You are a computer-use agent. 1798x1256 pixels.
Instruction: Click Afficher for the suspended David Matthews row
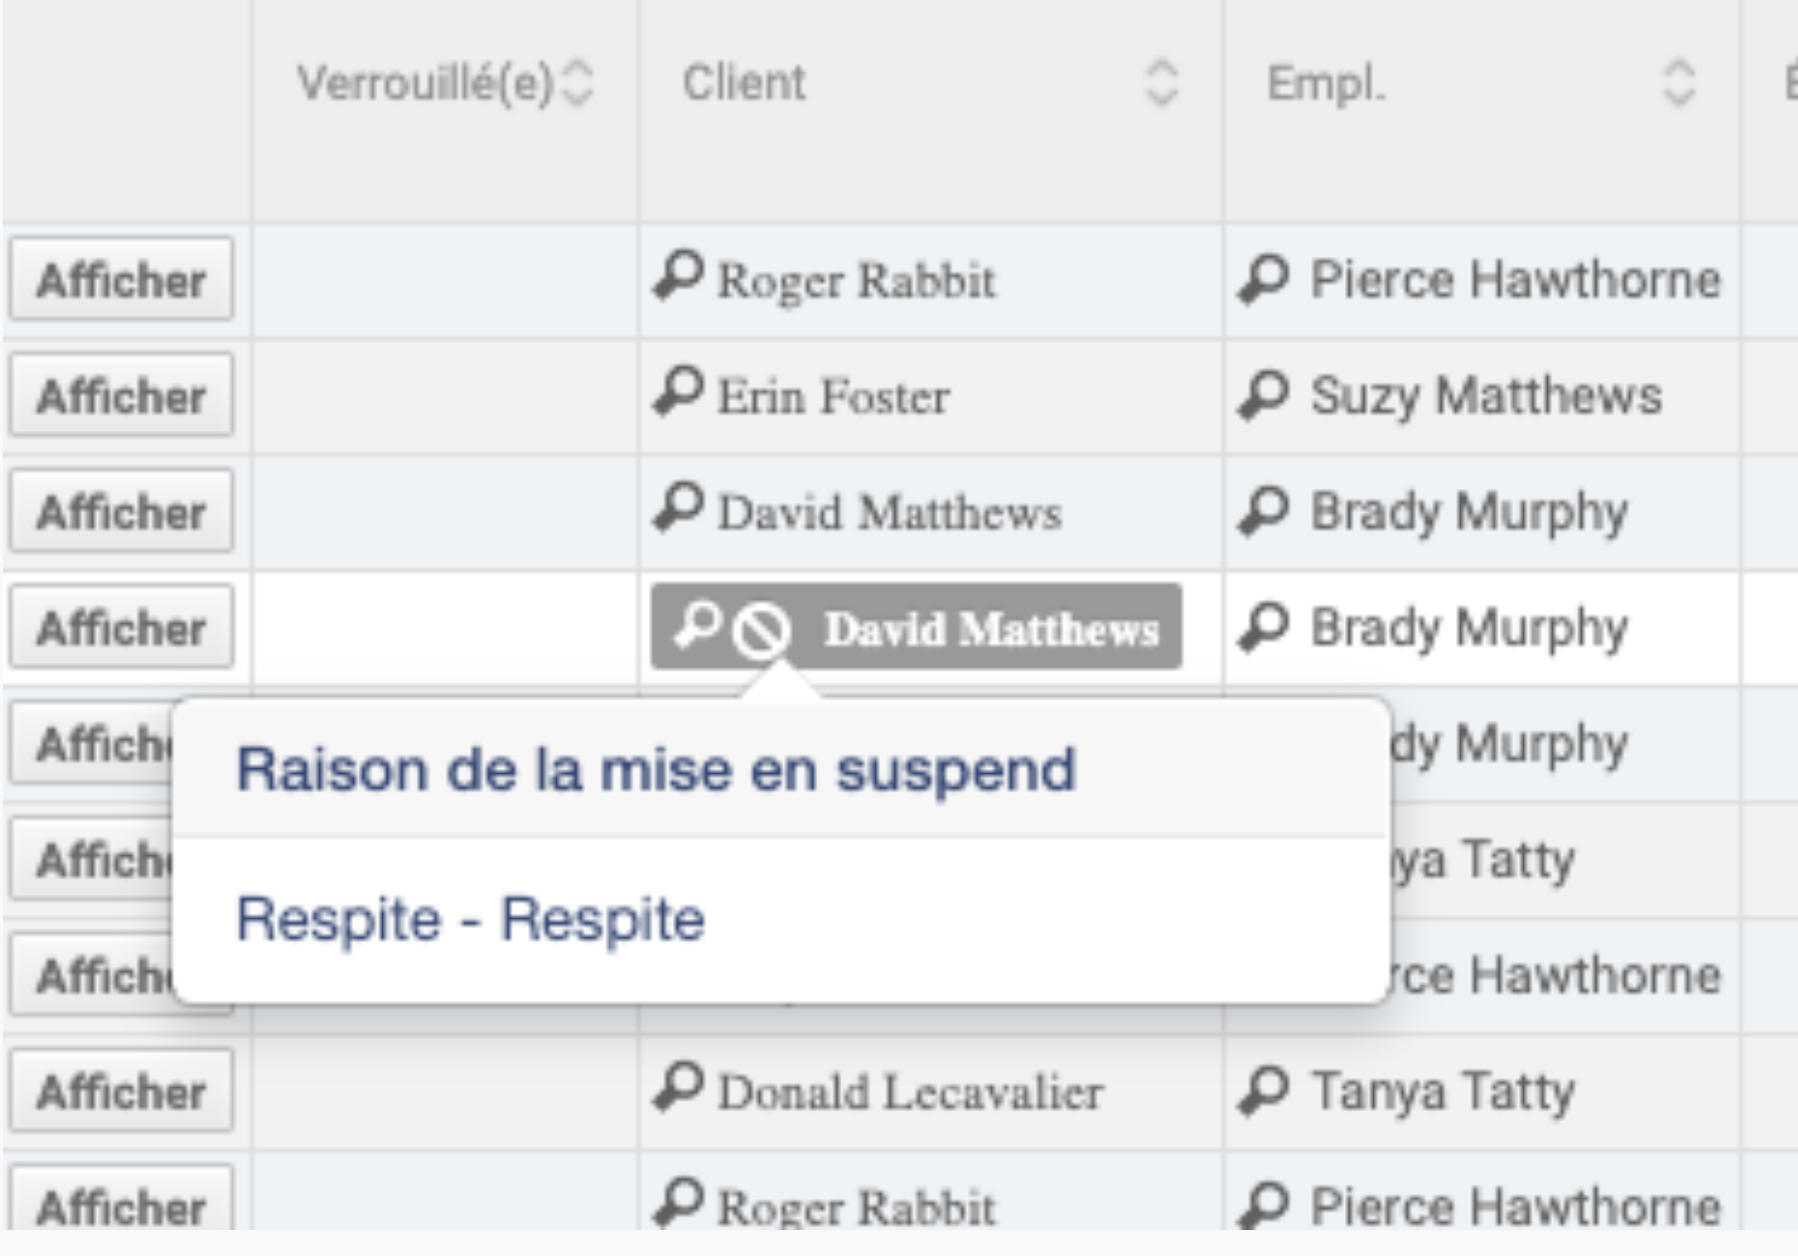[122, 627]
